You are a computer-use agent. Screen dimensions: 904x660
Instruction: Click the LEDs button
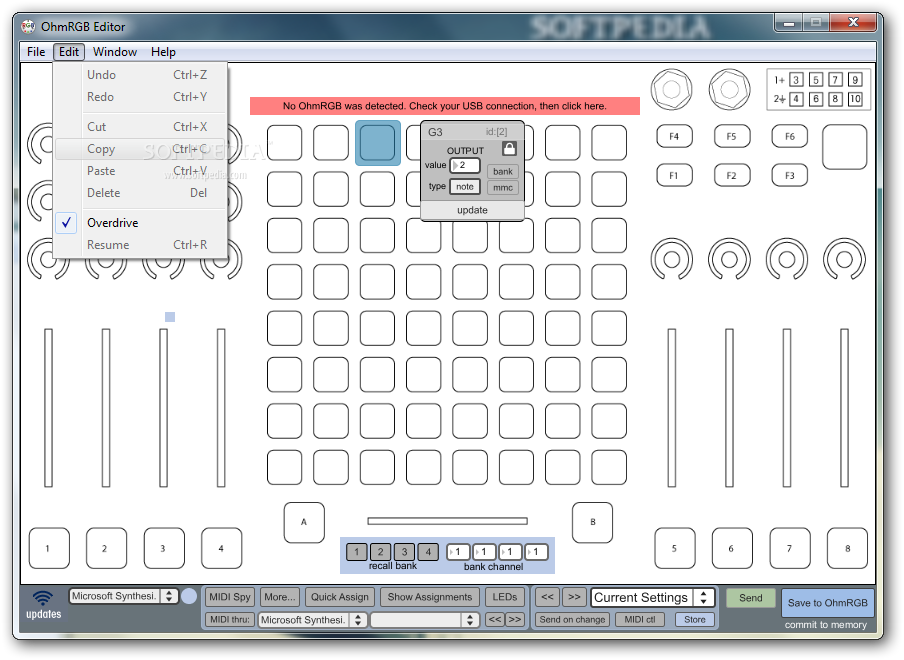tap(504, 597)
